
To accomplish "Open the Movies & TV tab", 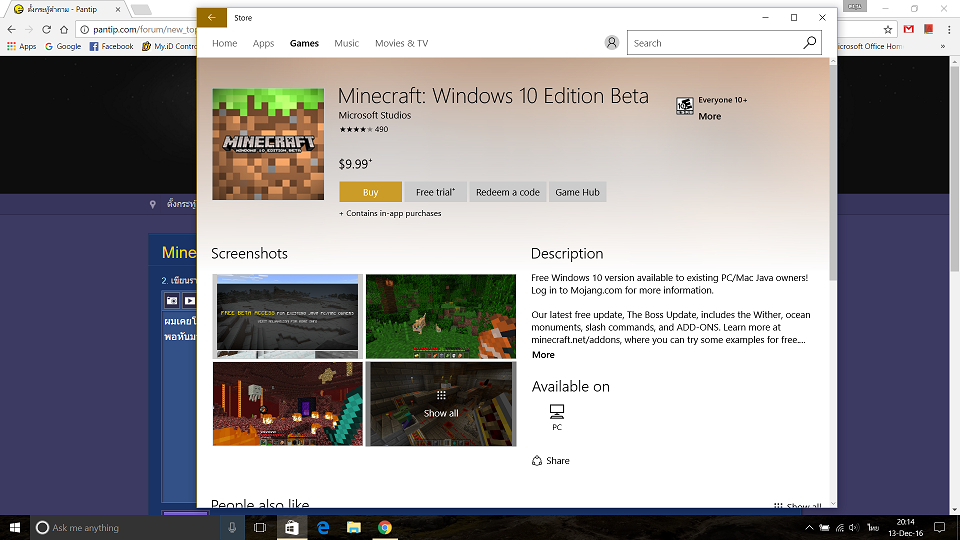I will point(402,43).
